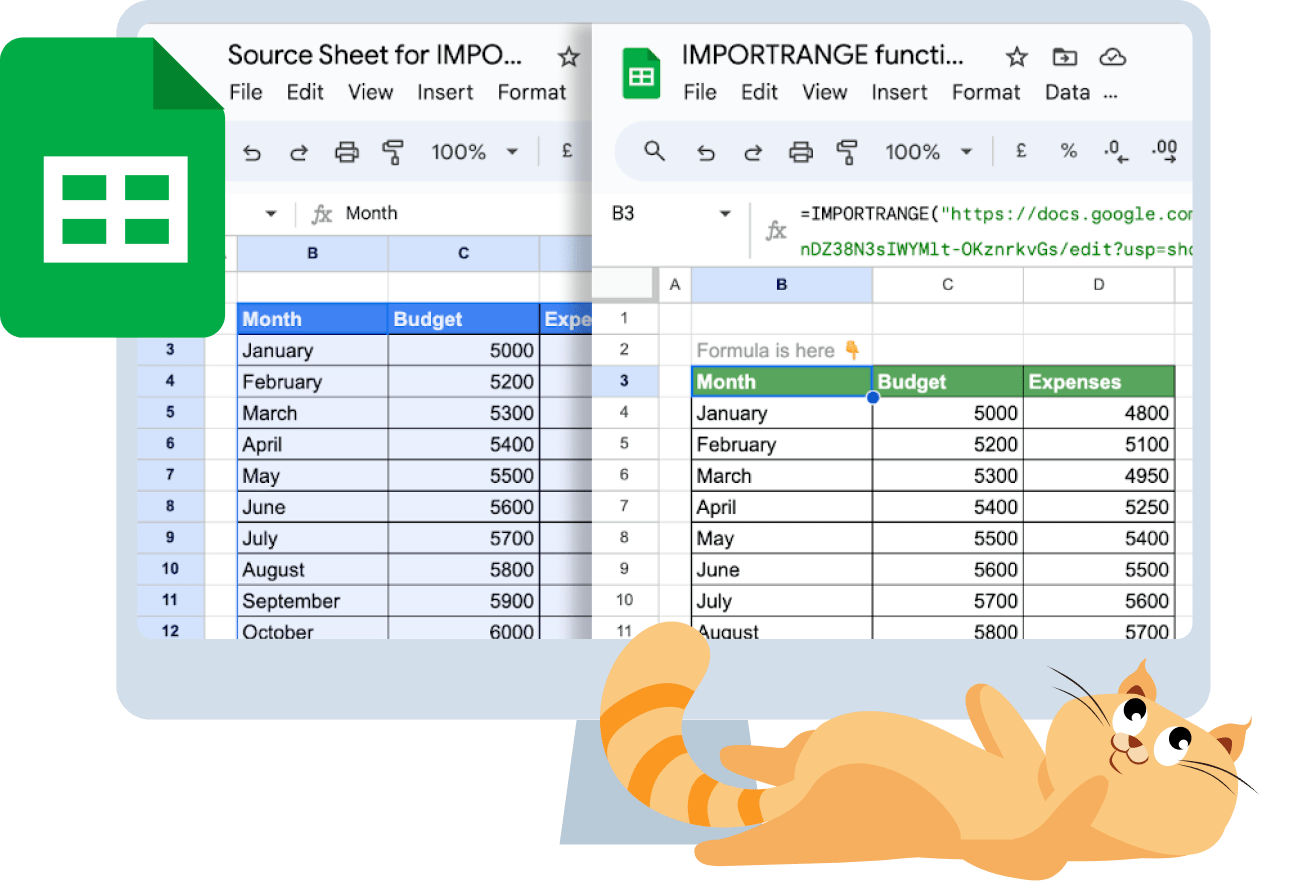The width and height of the screenshot is (1291, 893).
Task: Open Data menu in IMPORTRANGE window
Action: click(1067, 92)
